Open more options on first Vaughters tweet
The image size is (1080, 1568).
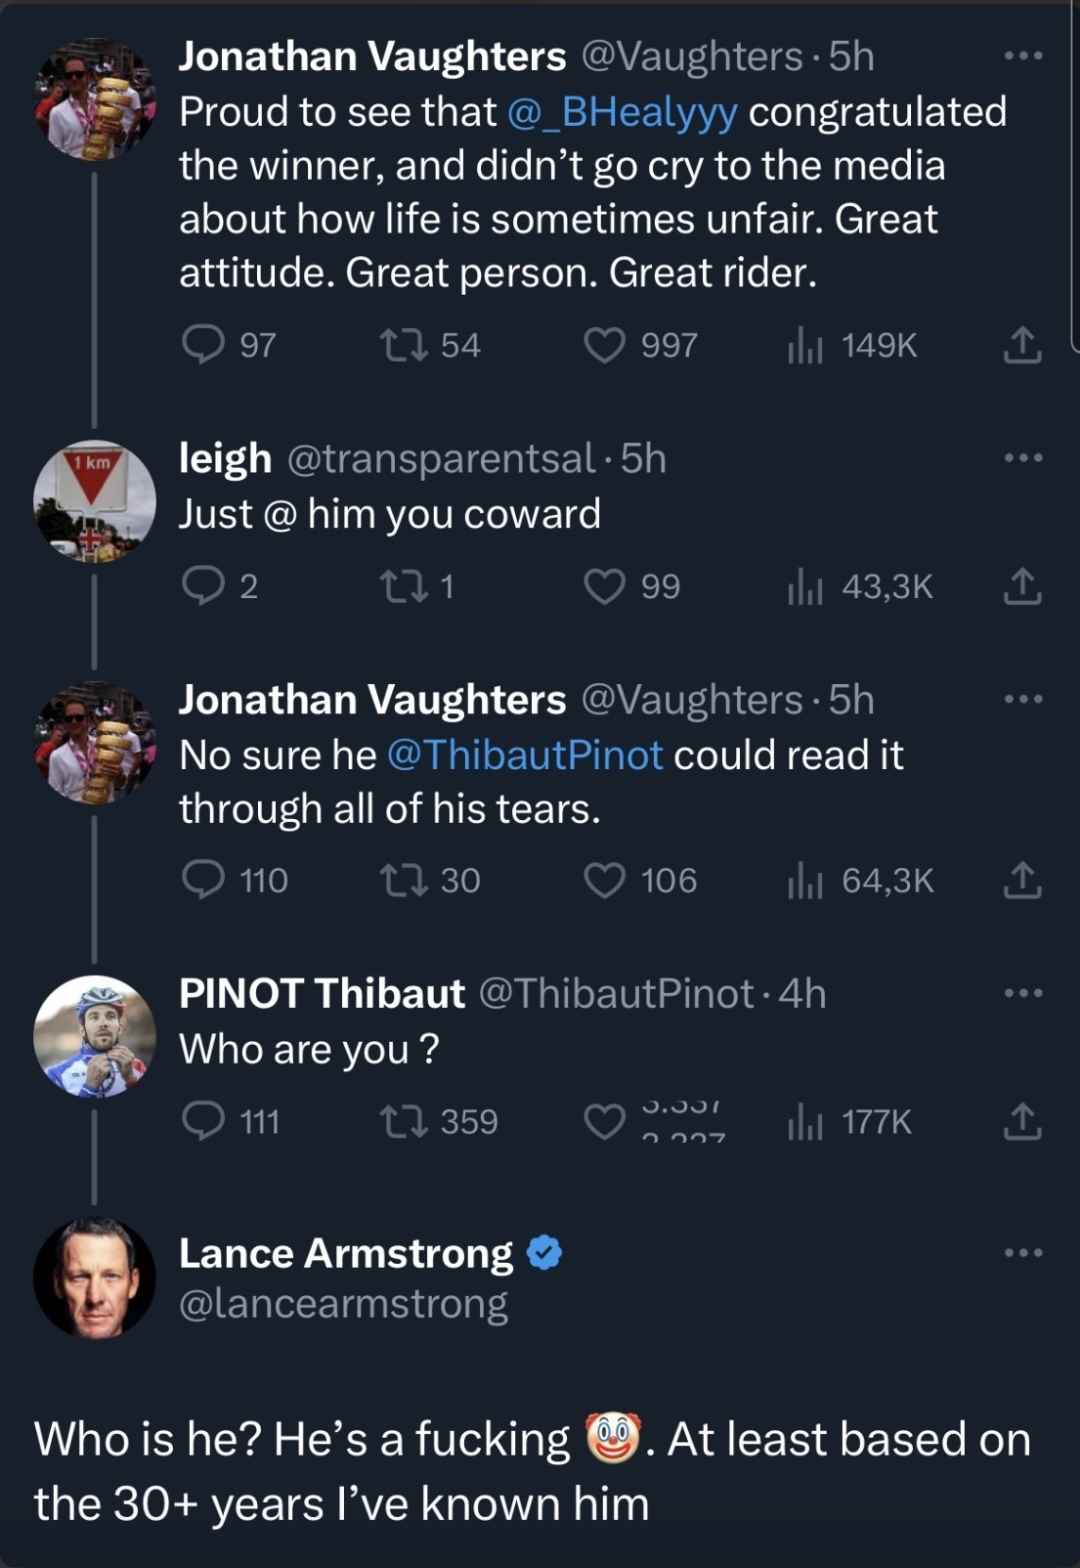point(1023,56)
